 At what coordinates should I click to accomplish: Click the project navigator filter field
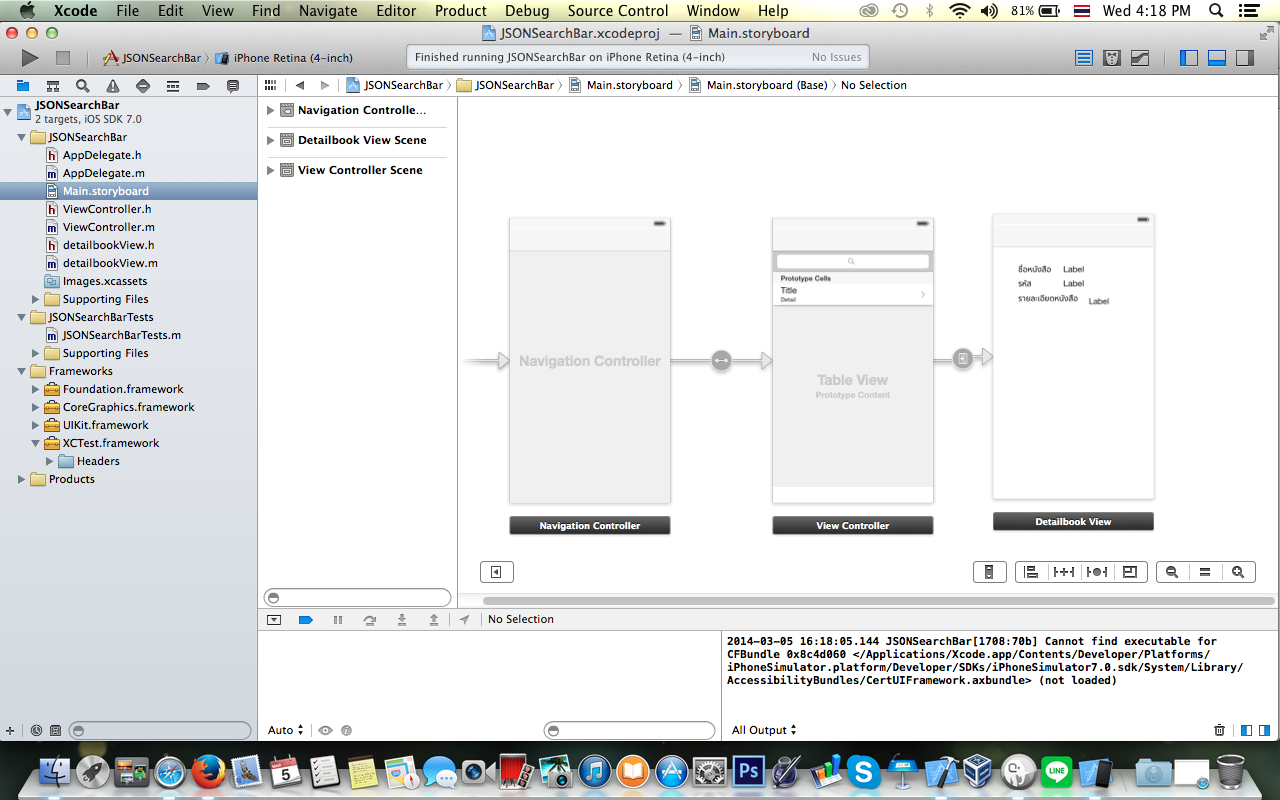[161, 731]
